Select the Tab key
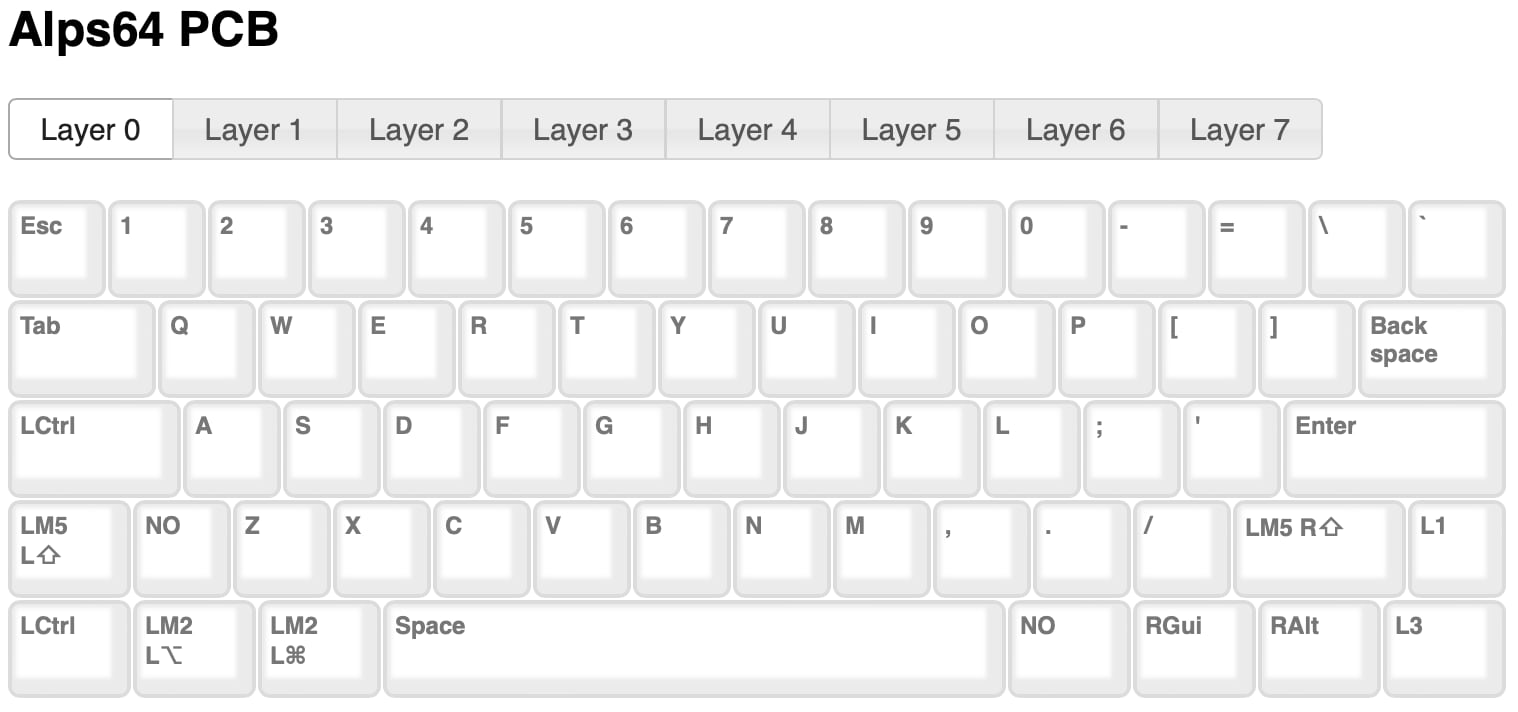 click(82, 348)
